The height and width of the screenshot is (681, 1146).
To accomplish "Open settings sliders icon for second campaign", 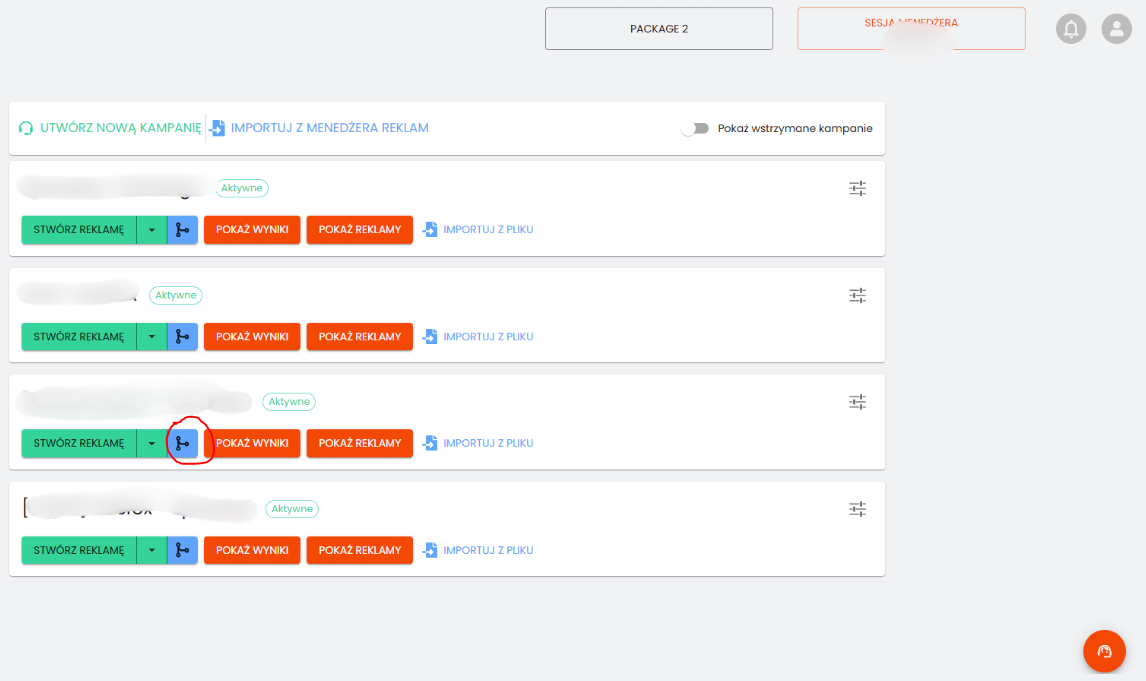I will [857, 295].
